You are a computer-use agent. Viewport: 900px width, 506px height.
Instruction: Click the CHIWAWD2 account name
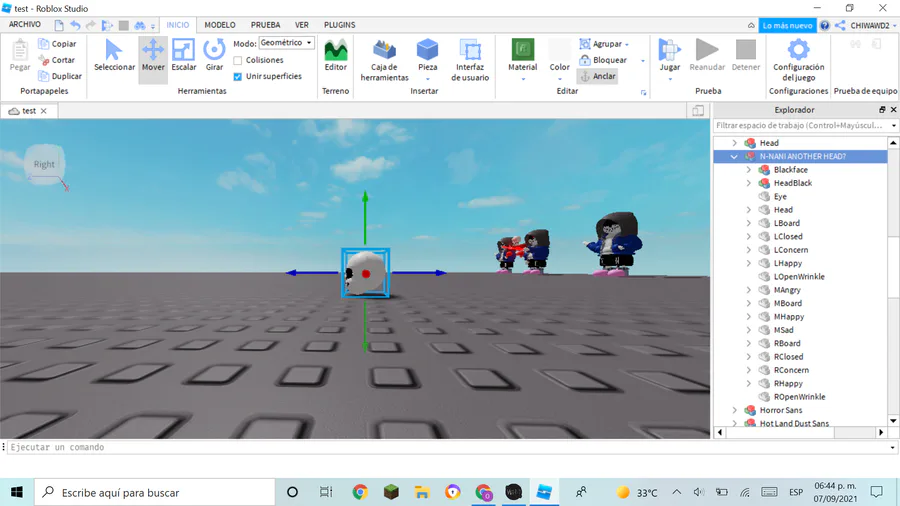tap(870, 25)
